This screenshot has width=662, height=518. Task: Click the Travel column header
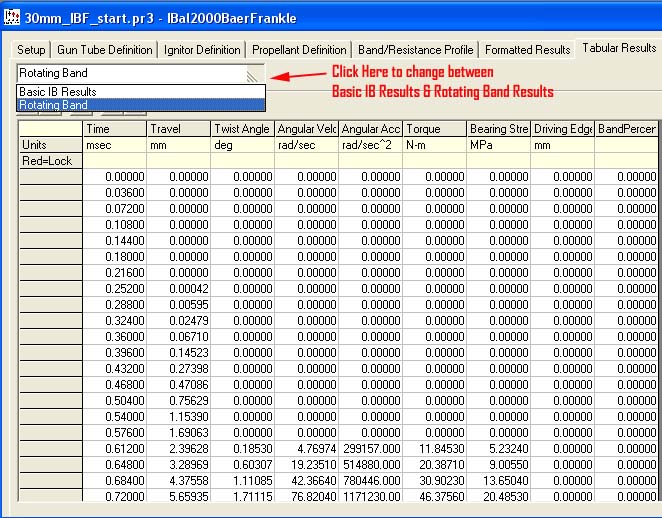tap(178, 129)
